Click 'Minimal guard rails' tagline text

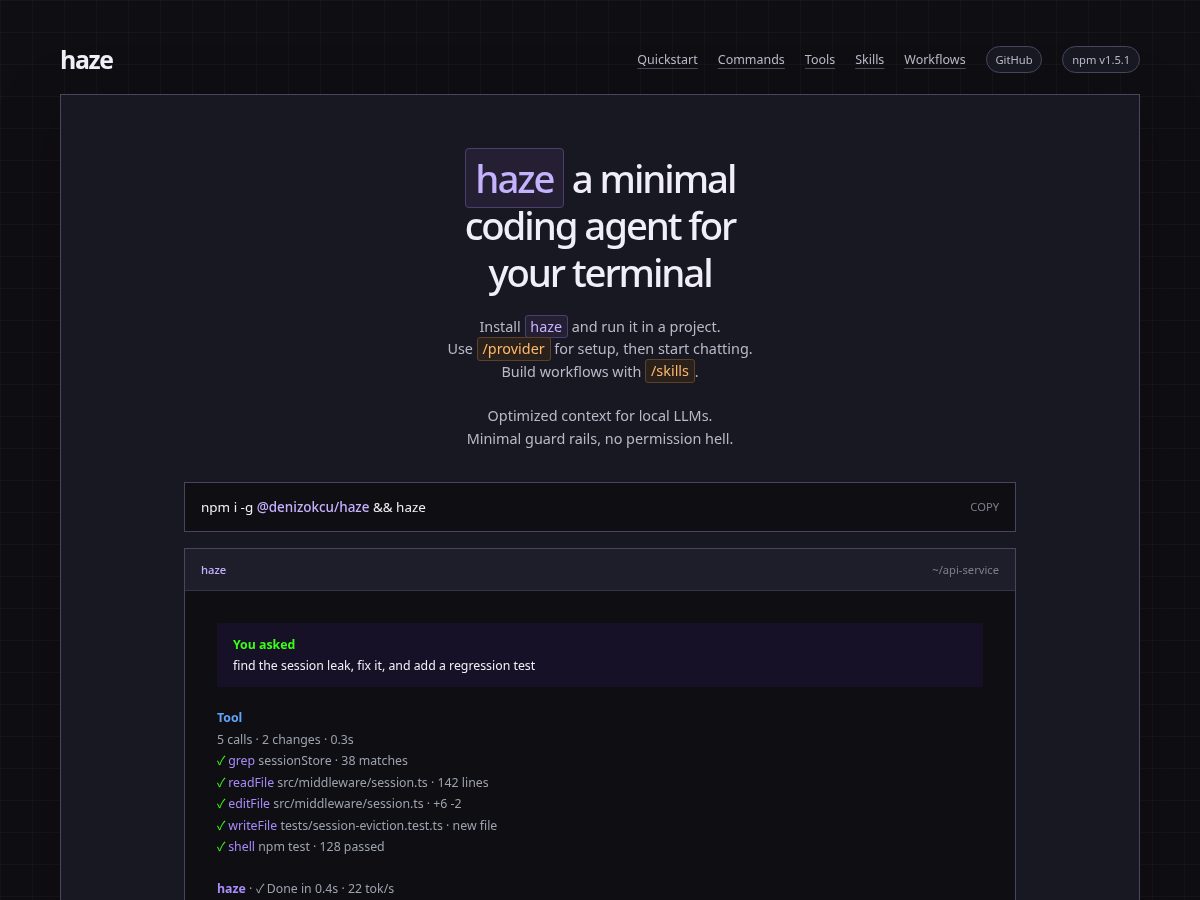(600, 438)
